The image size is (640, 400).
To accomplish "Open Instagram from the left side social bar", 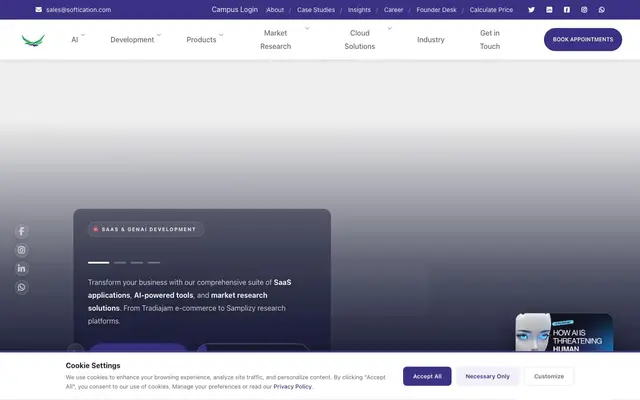I will click(22, 250).
